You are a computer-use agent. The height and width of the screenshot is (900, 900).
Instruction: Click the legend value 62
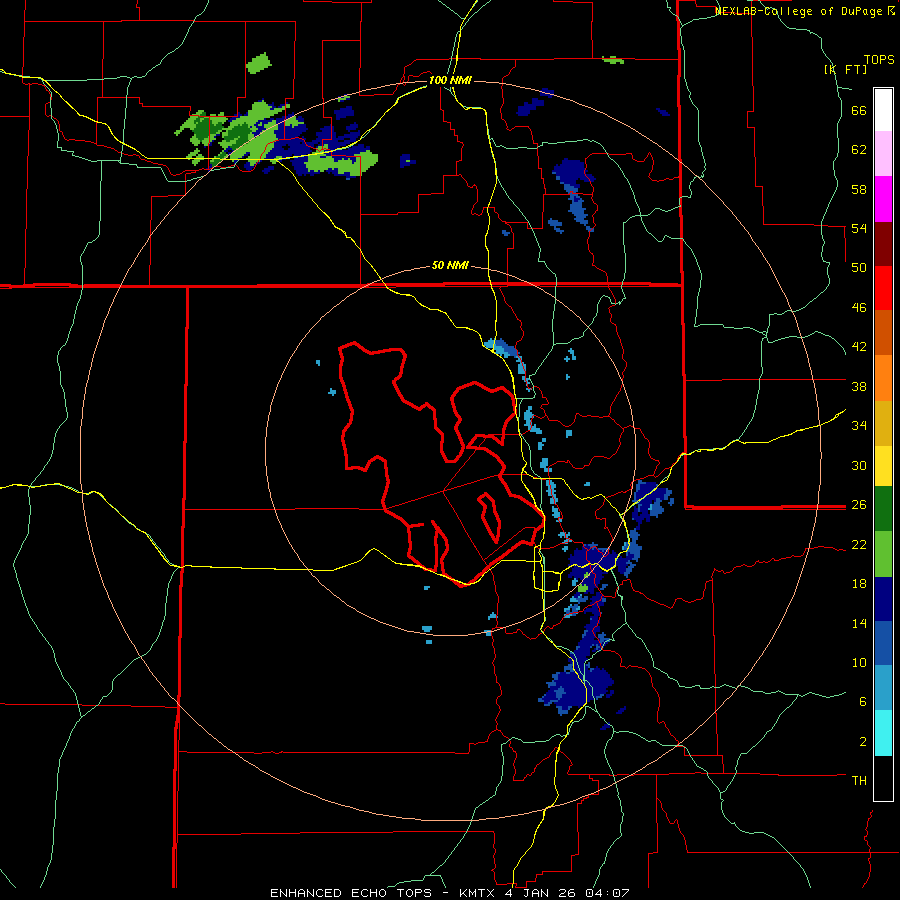click(859, 150)
